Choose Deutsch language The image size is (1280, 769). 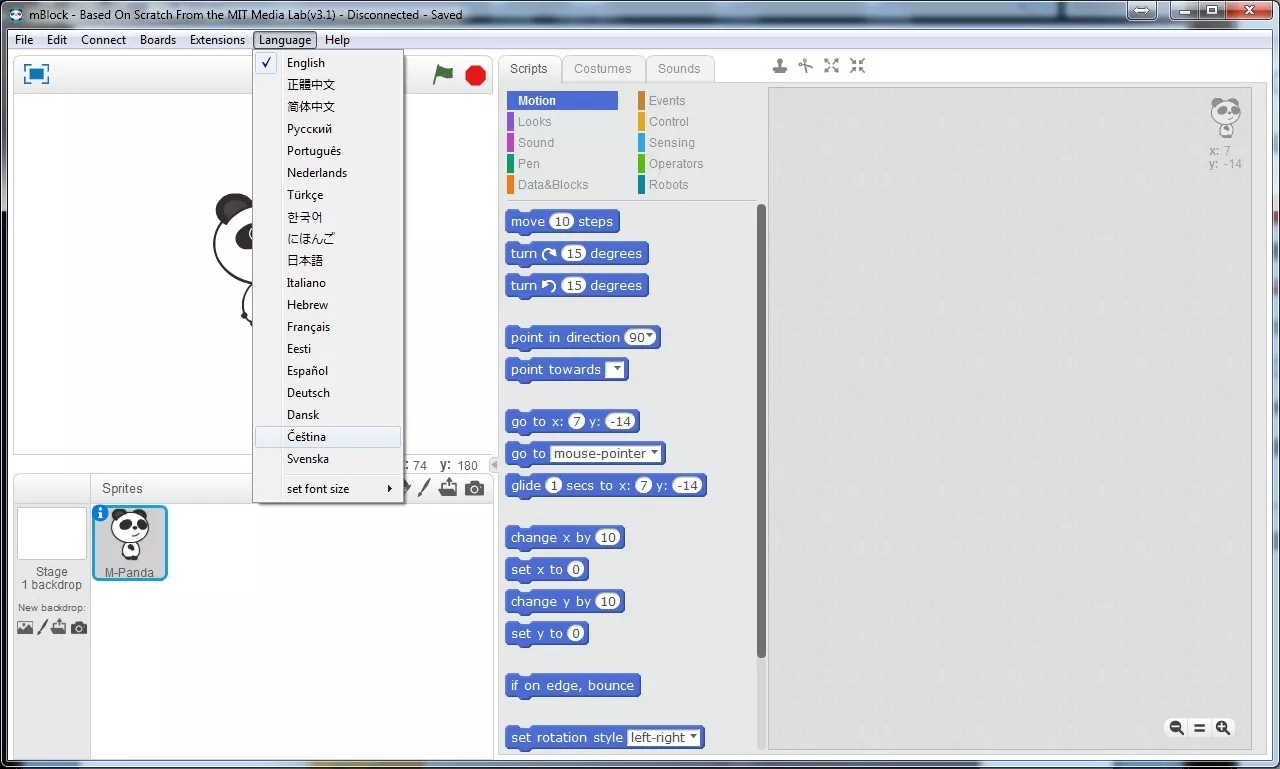point(329,393)
